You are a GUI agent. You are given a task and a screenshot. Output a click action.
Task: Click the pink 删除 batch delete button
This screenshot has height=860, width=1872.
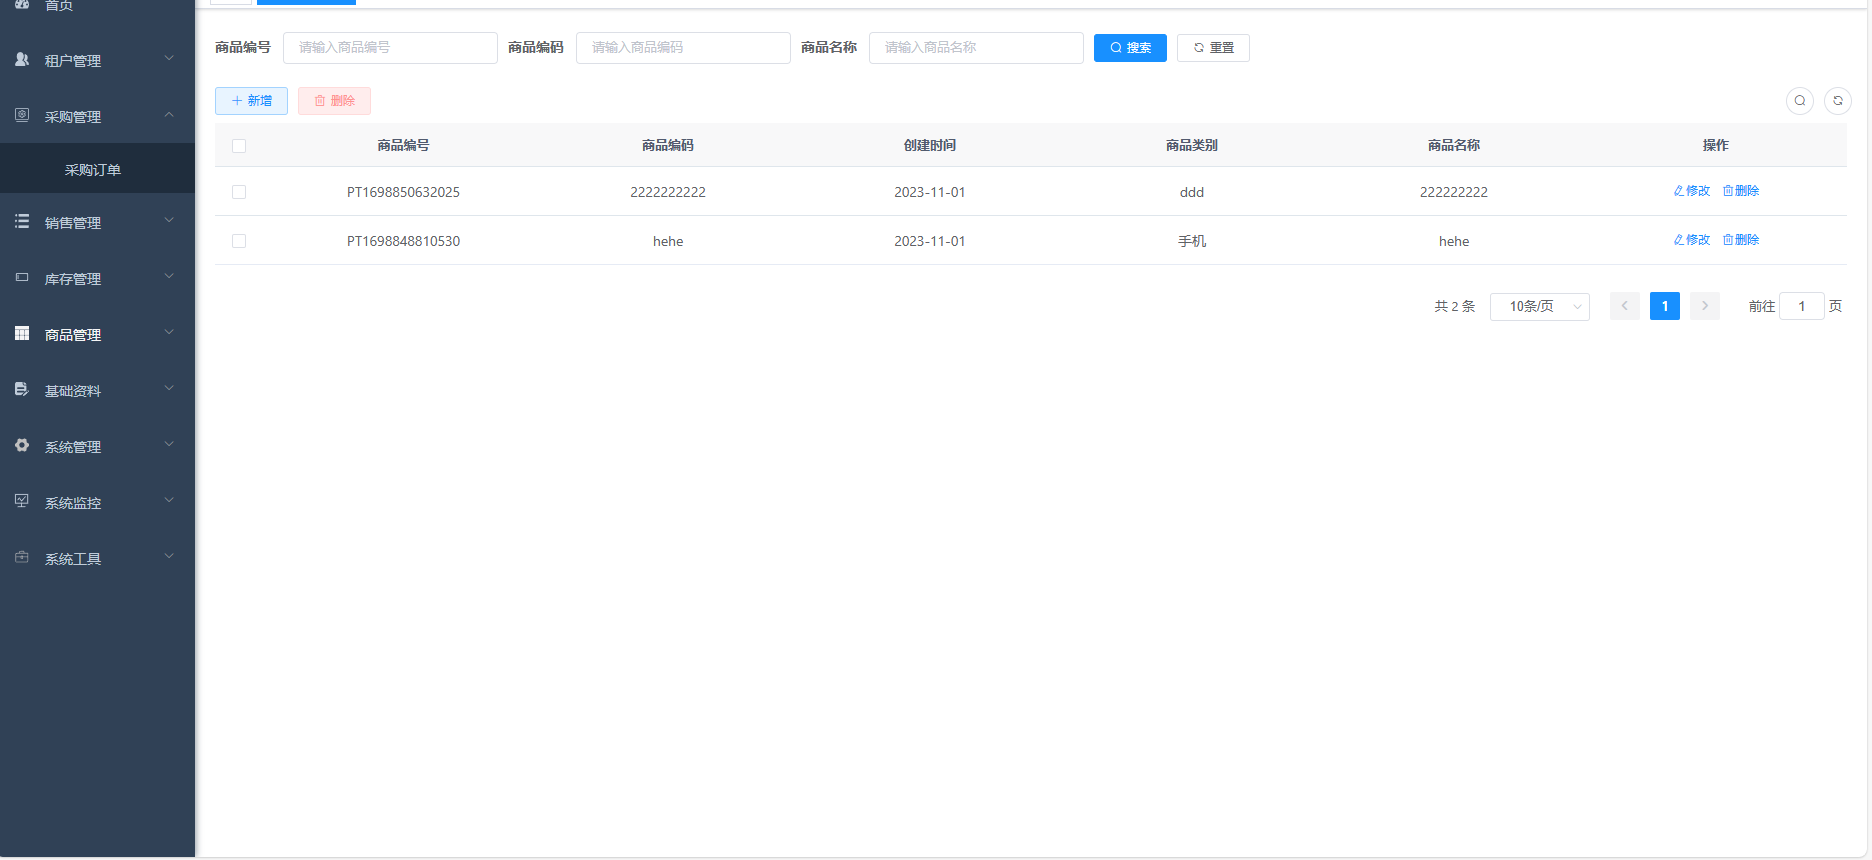334,101
